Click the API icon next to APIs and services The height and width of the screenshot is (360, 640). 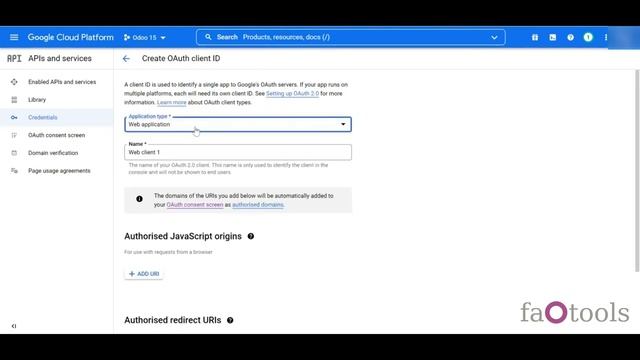[x=14, y=58]
